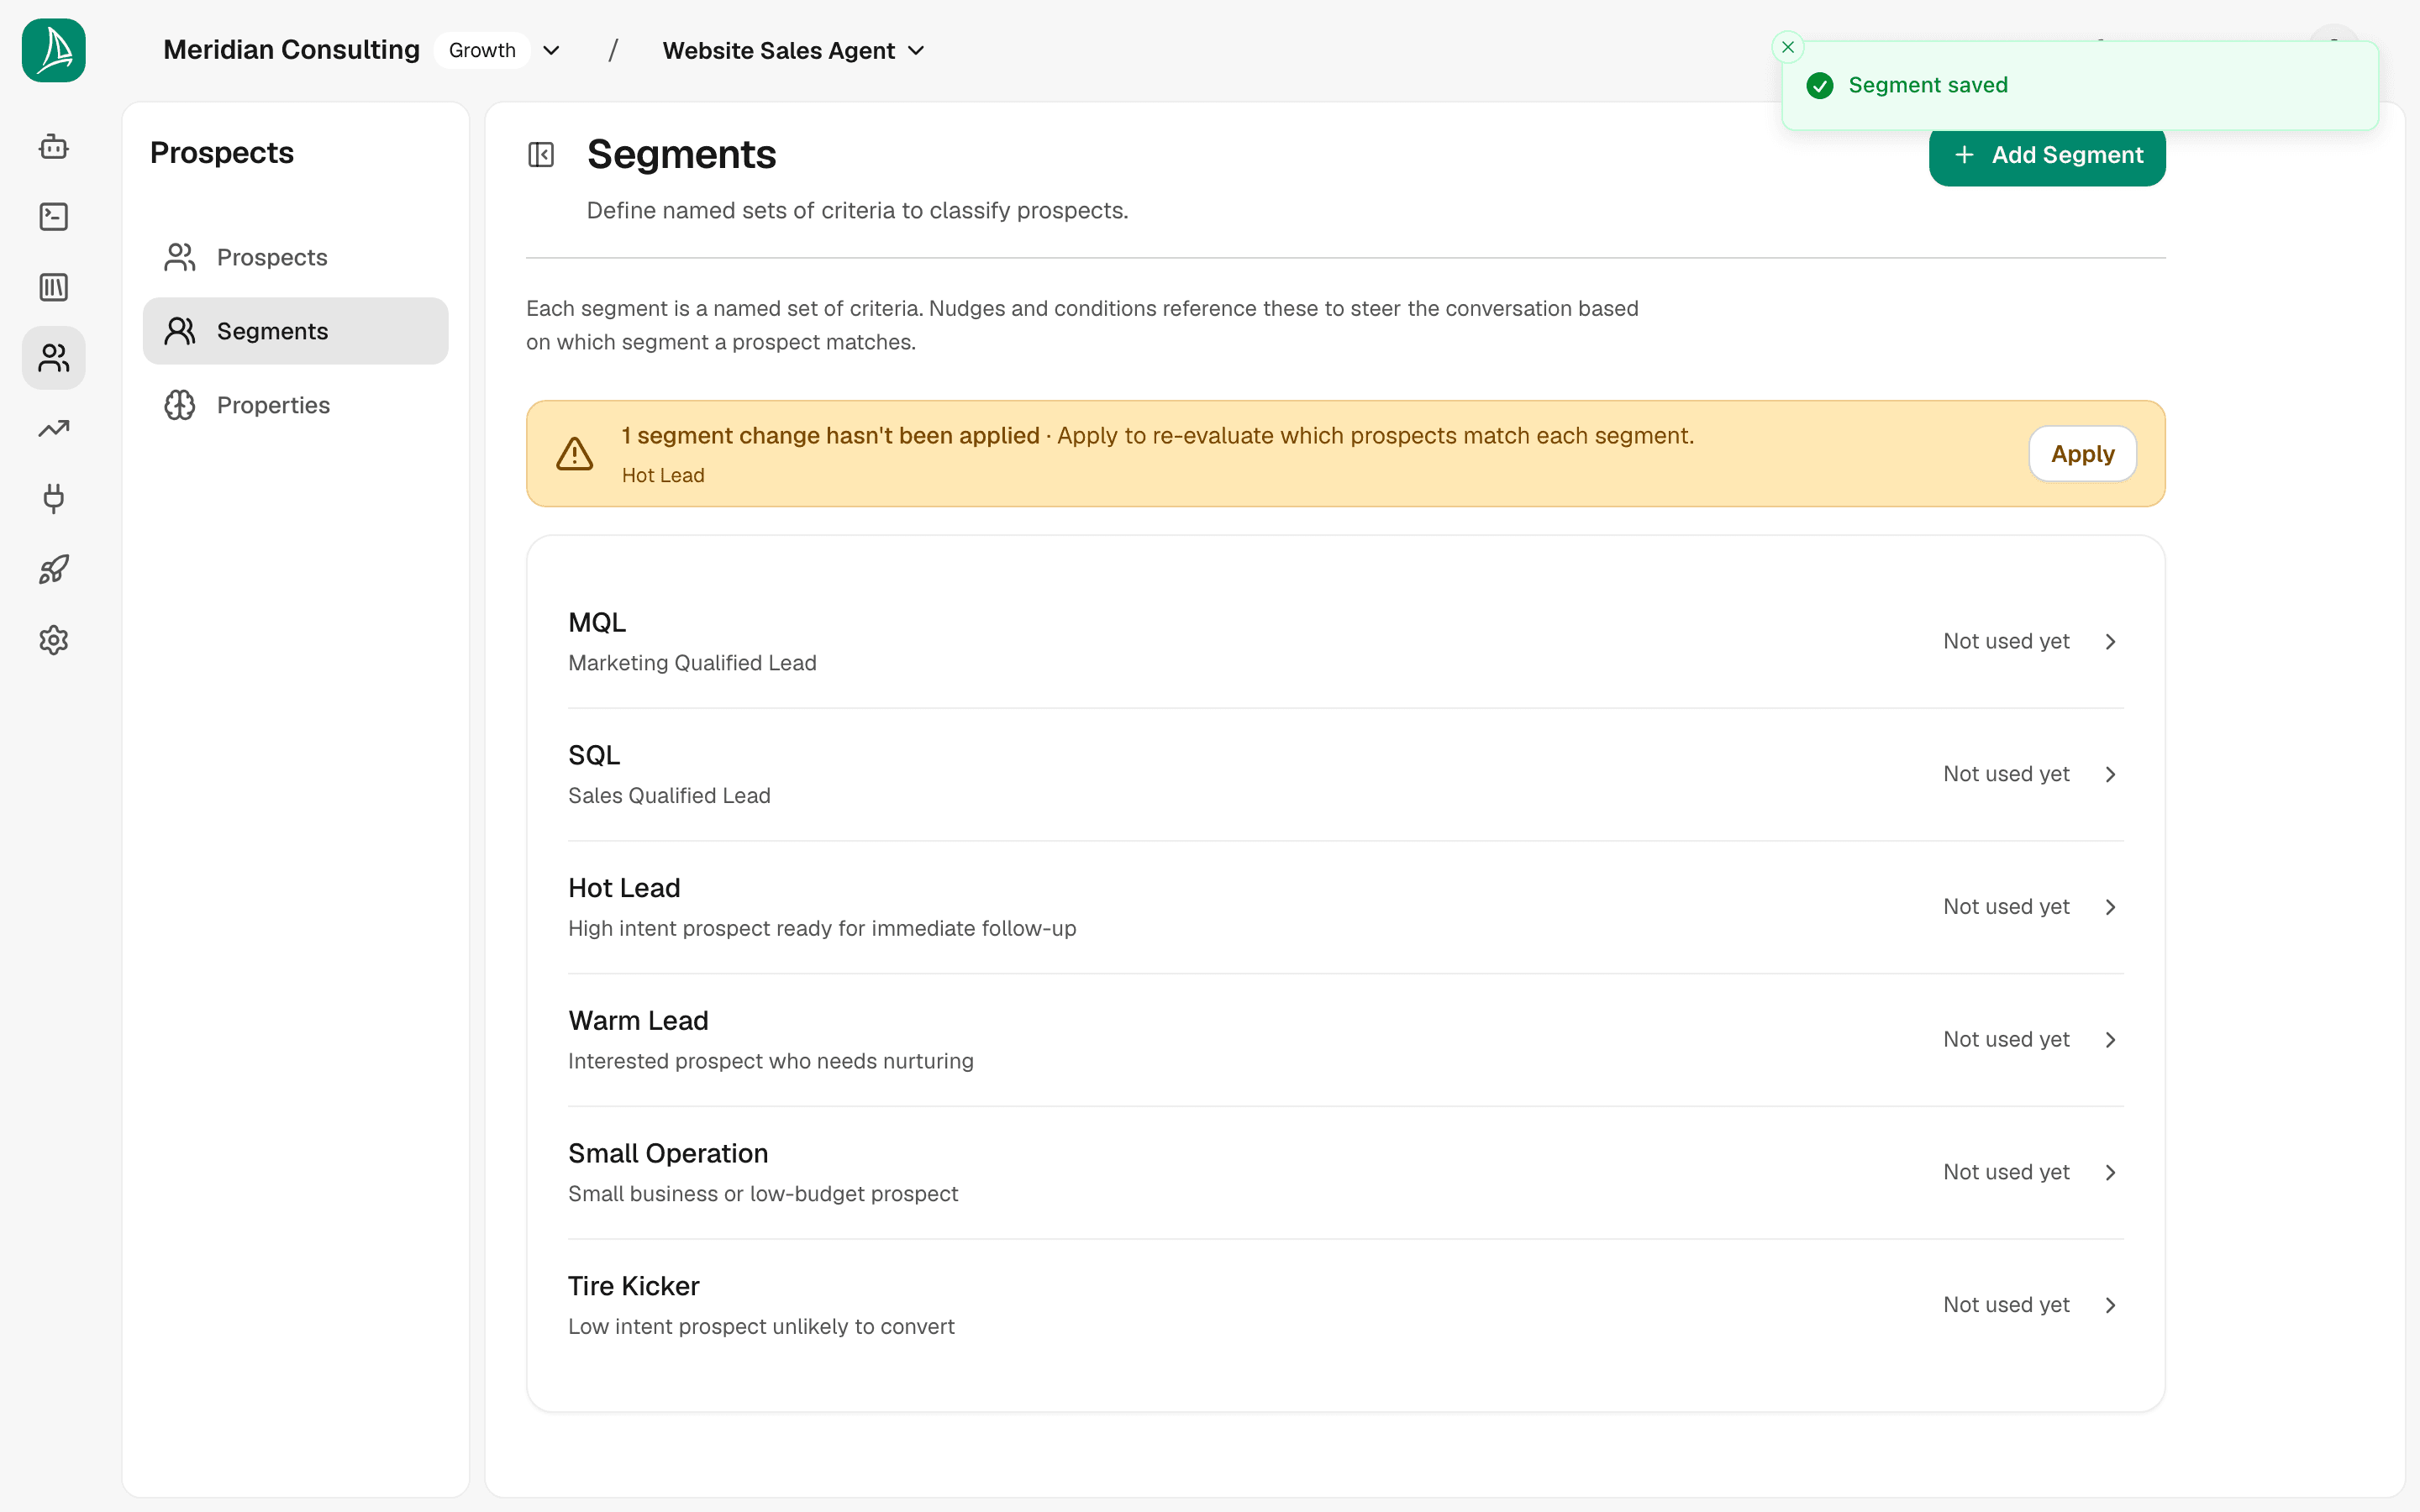Collapse the Prospects side panel icon
This screenshot has width=2420, height=1512.
tap(541, 155)
